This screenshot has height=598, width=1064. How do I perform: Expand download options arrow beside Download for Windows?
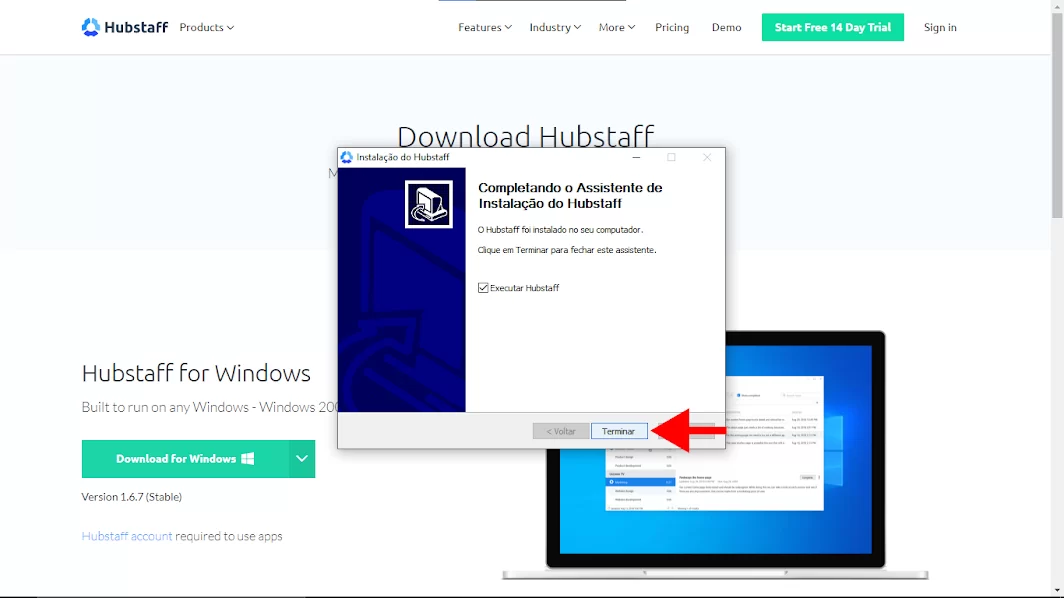pos(302,459)
